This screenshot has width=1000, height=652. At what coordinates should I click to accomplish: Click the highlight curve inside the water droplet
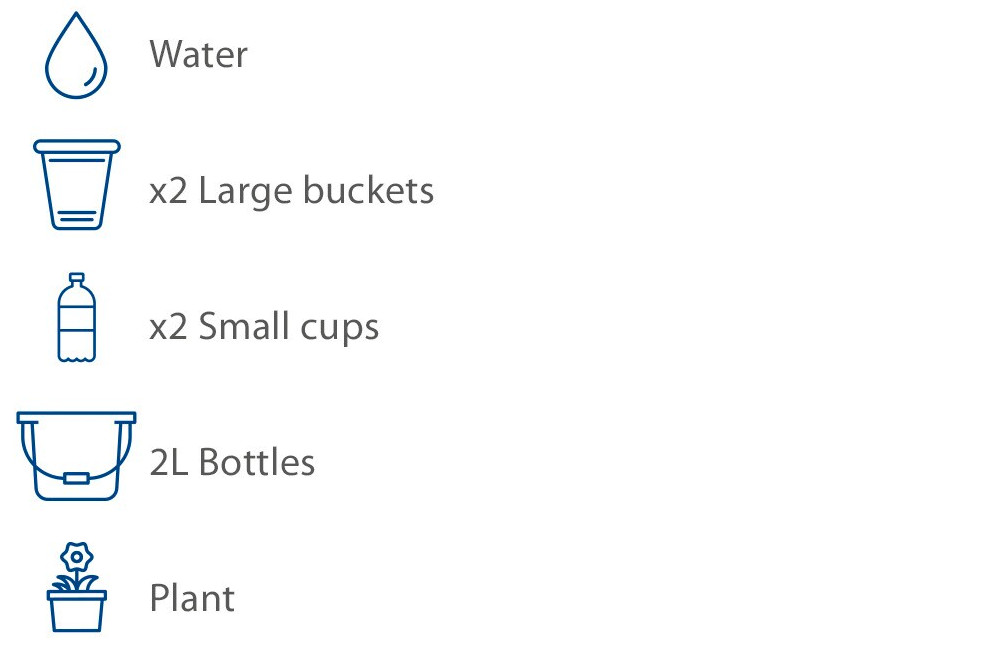(91, 77)
